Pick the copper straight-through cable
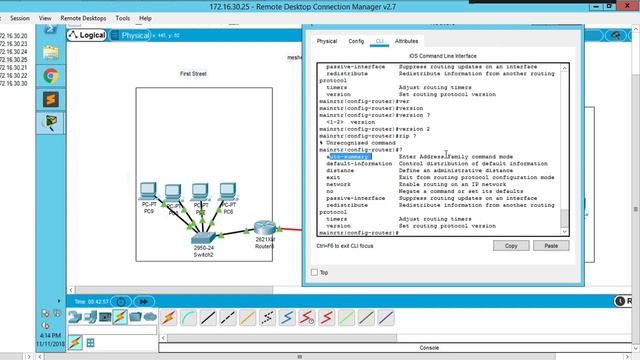 pos(208,318)
